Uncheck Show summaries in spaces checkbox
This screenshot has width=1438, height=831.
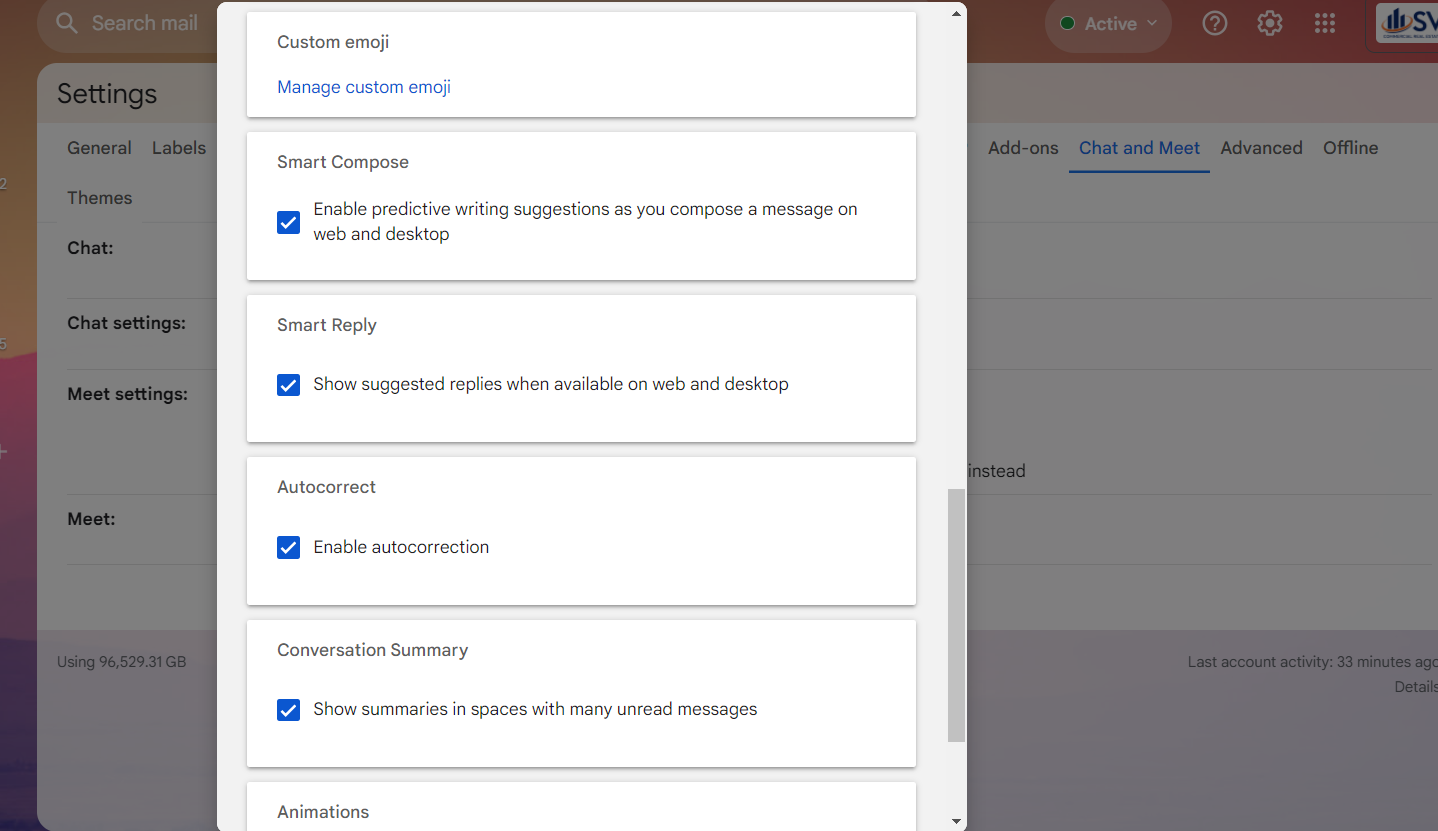coord(288,710)
